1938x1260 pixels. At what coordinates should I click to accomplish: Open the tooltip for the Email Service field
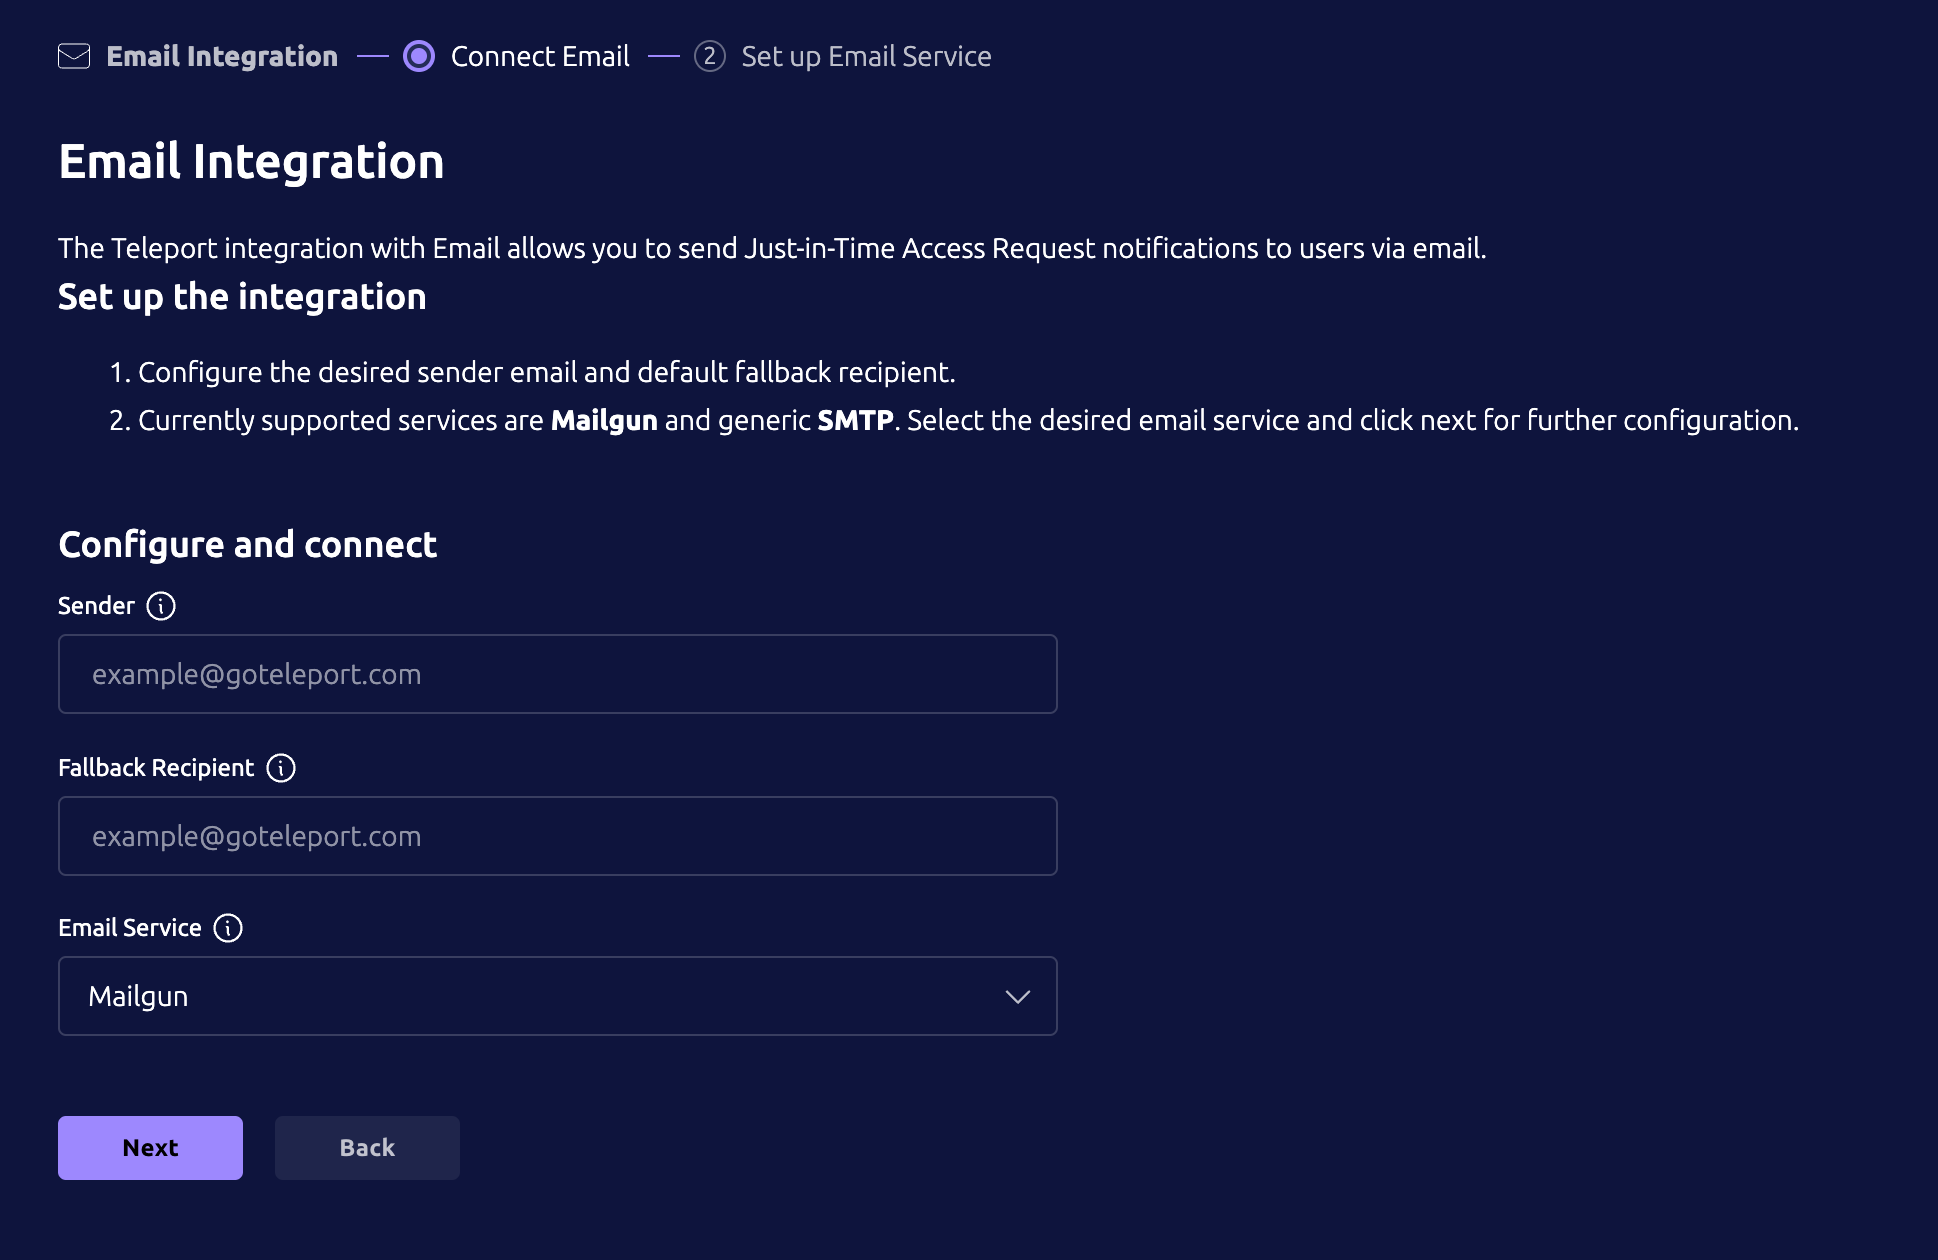coord(228,928)
